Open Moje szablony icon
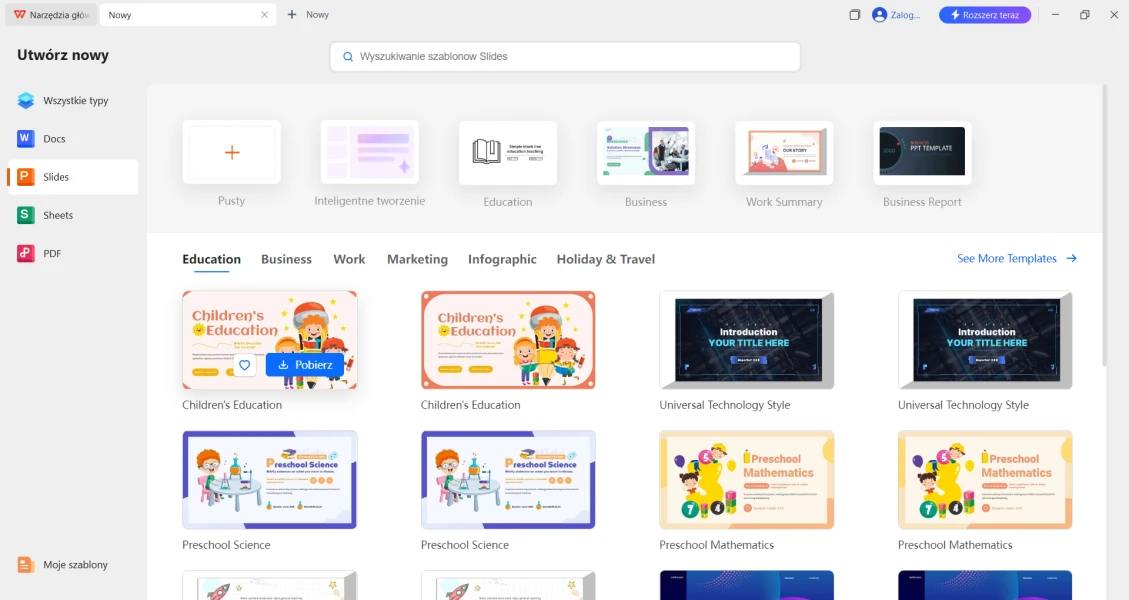The height and width of the screenshot is (600, 1129). click(x=26, y=565)
